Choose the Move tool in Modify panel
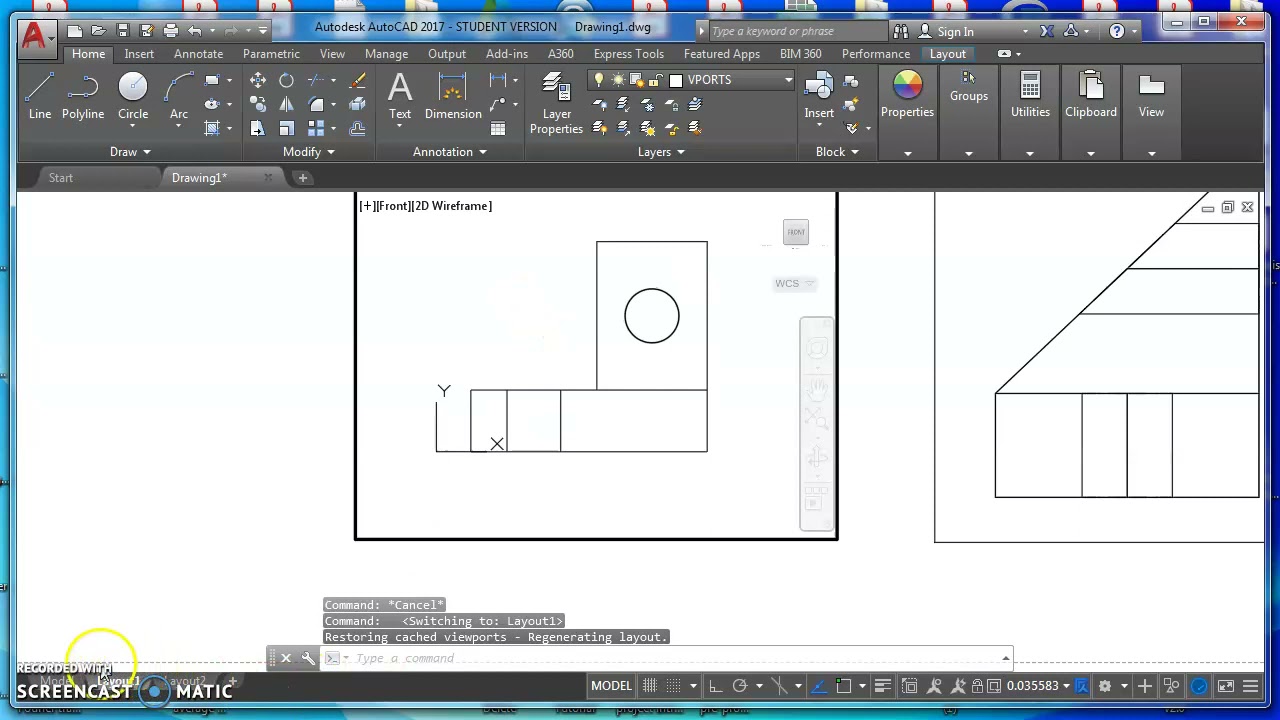 (258, 80)
